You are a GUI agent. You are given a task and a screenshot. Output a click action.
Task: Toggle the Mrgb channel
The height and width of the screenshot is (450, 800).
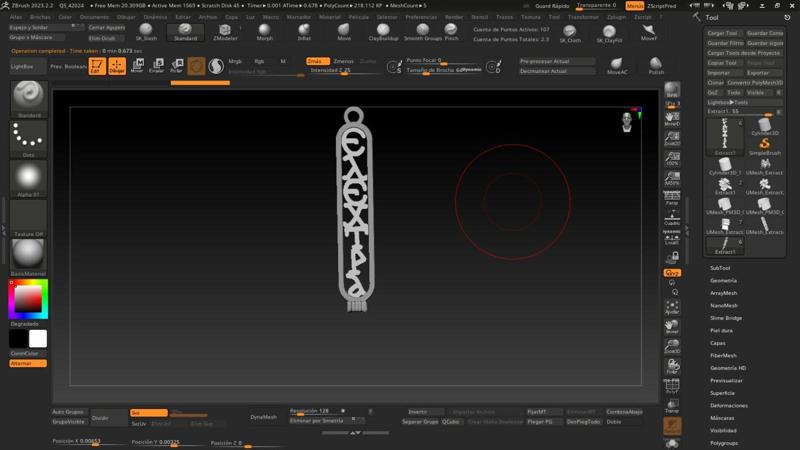[235, 61]
